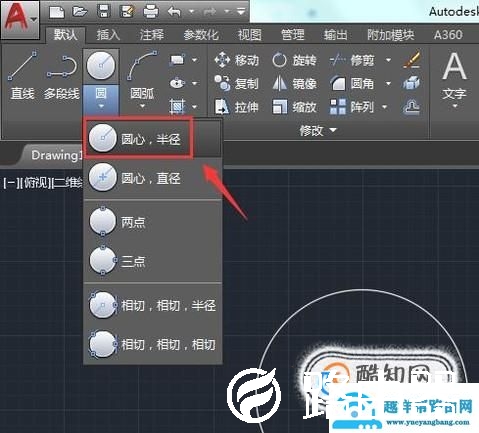Screen dimensions: 479x433
Task: Open the Trim (修剪) dropdown arrow
Action: pos(388,60)
